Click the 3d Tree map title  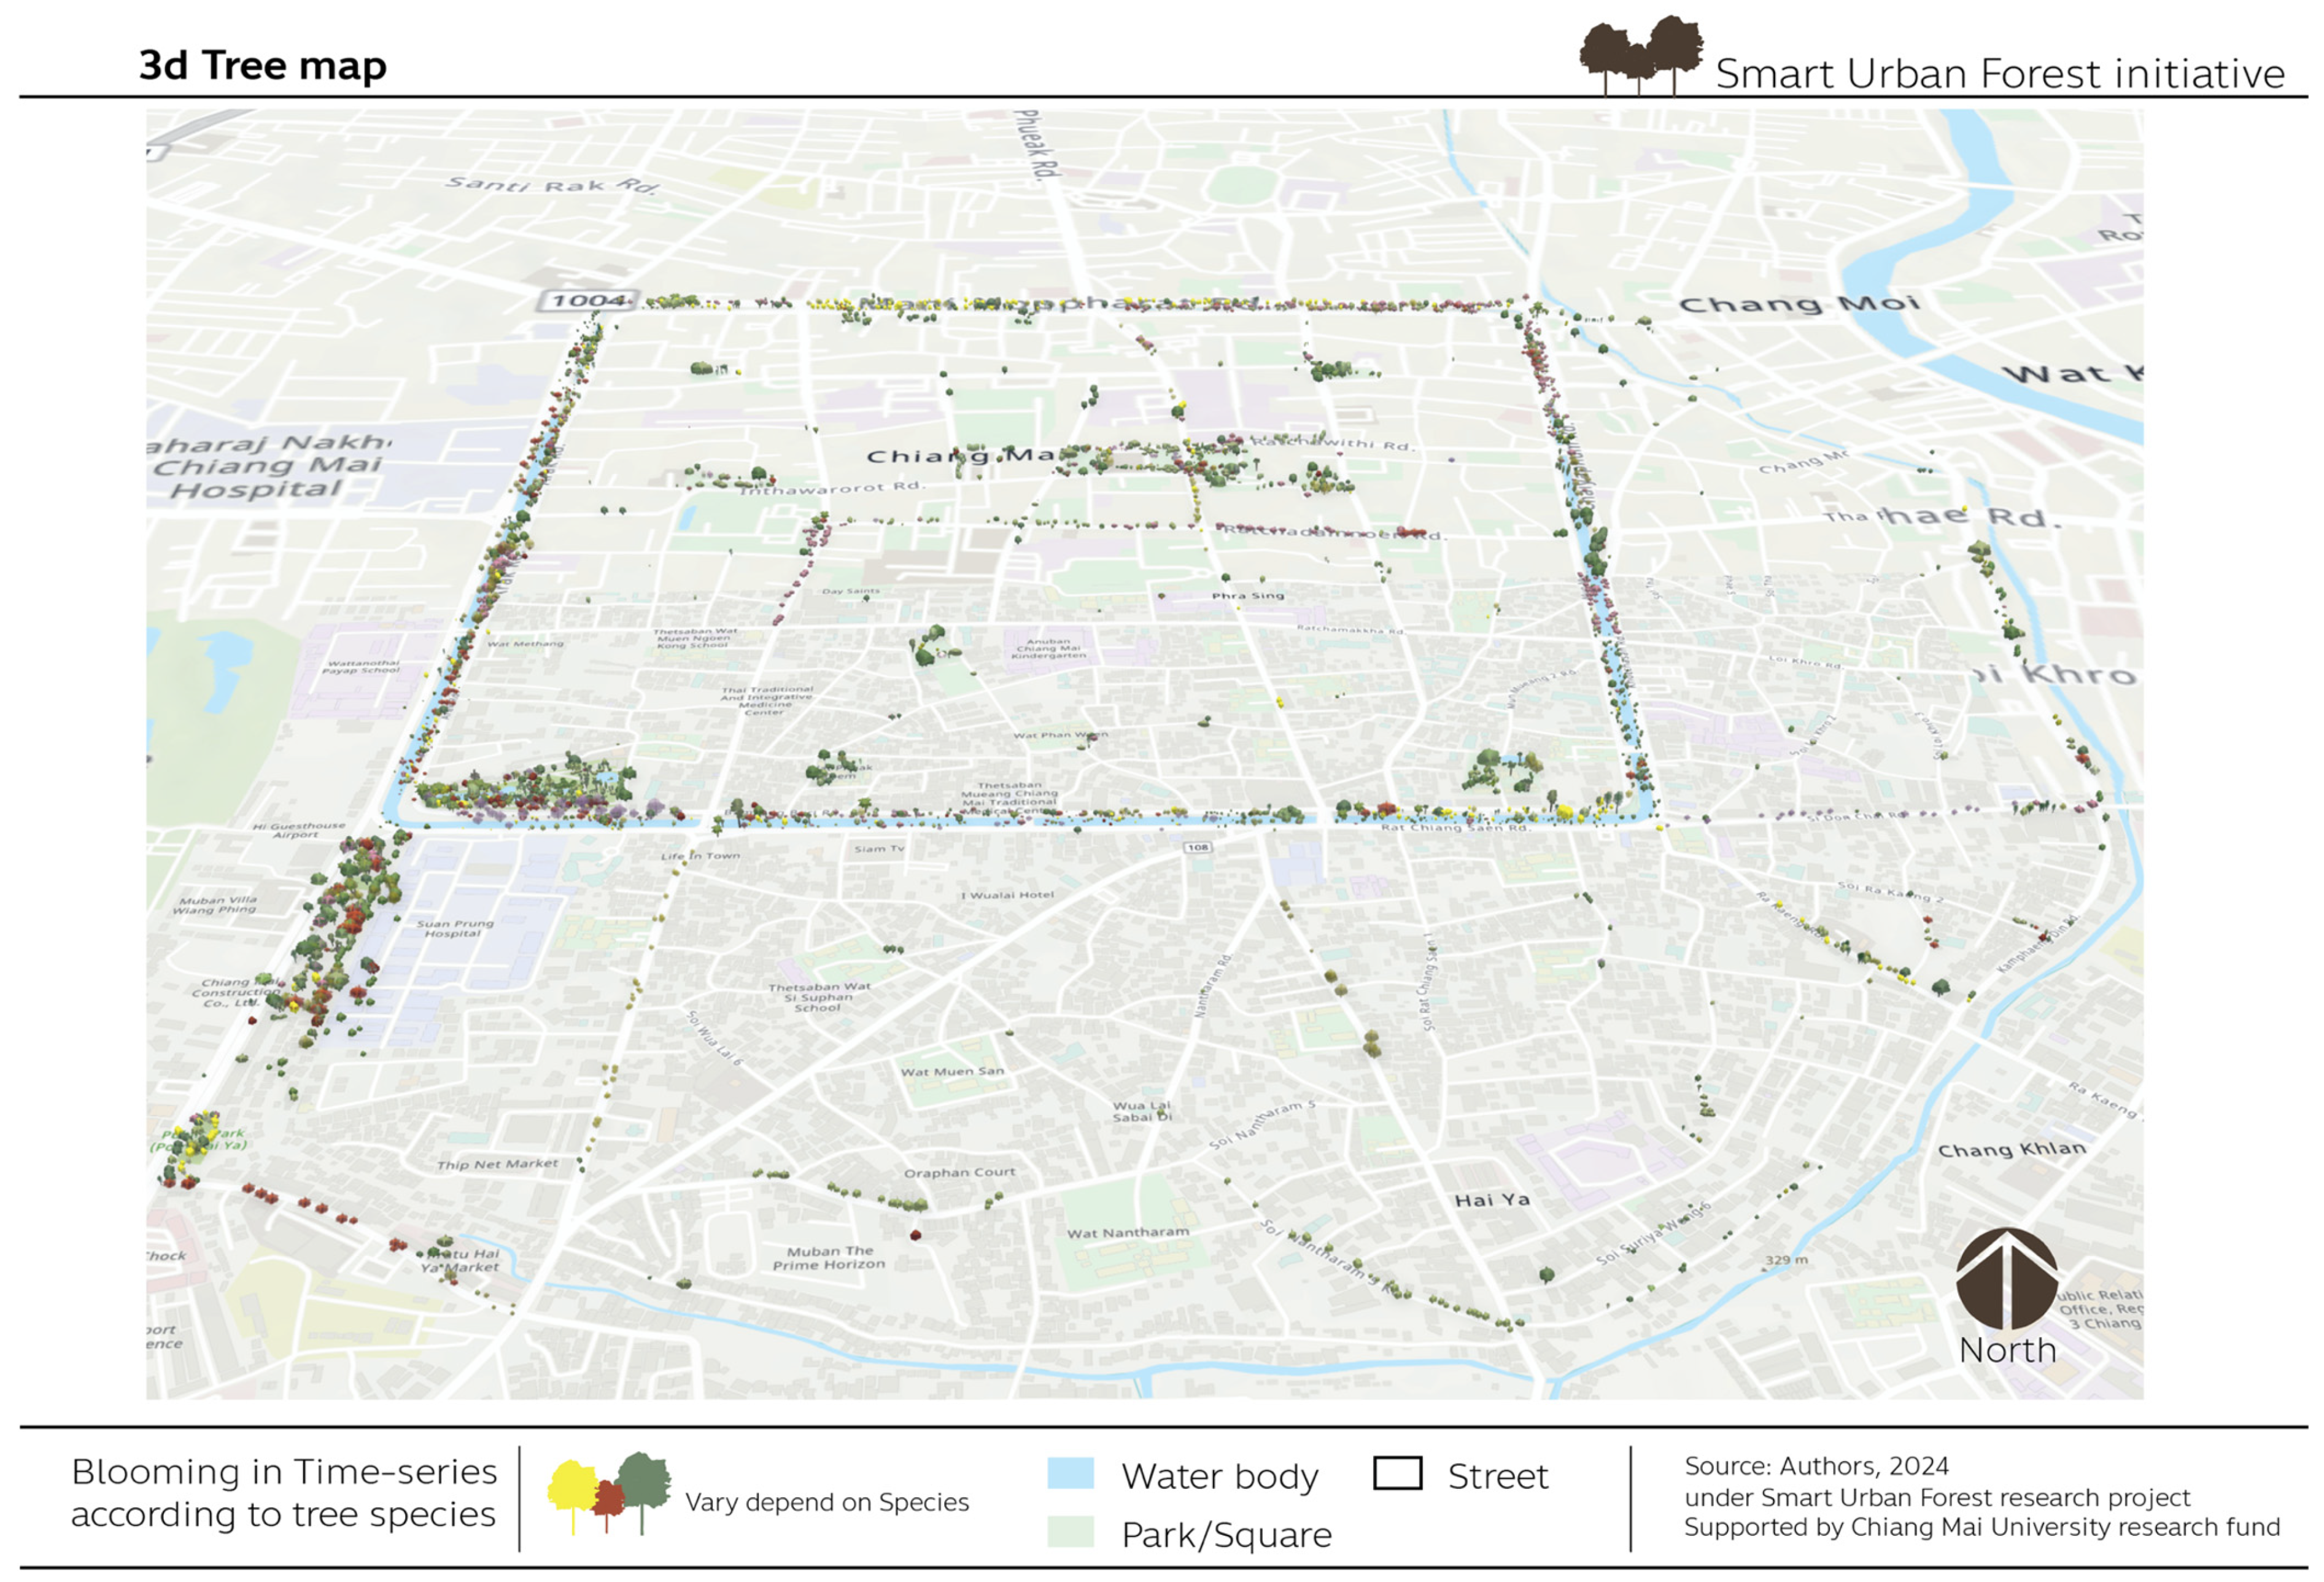click(x=262, y=66)
